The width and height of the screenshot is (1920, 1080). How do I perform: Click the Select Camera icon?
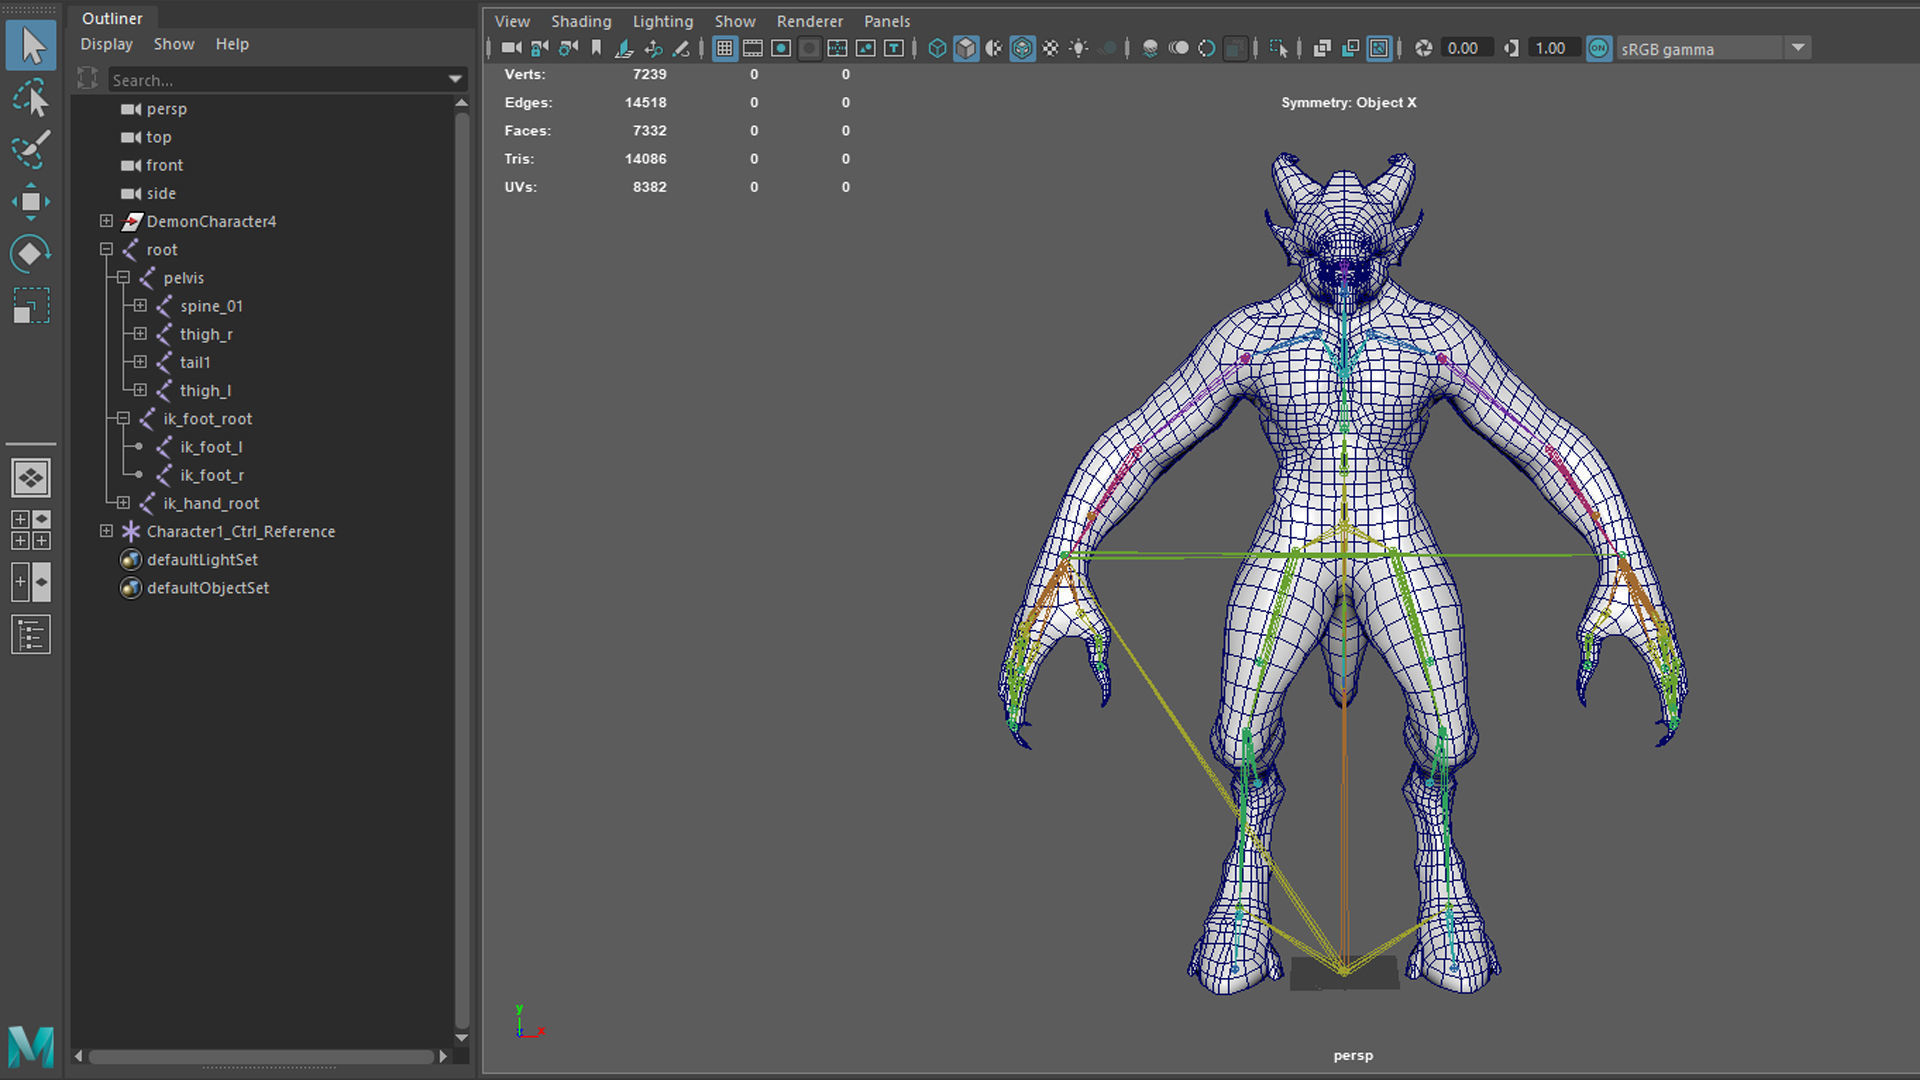[x=511, y=48]
